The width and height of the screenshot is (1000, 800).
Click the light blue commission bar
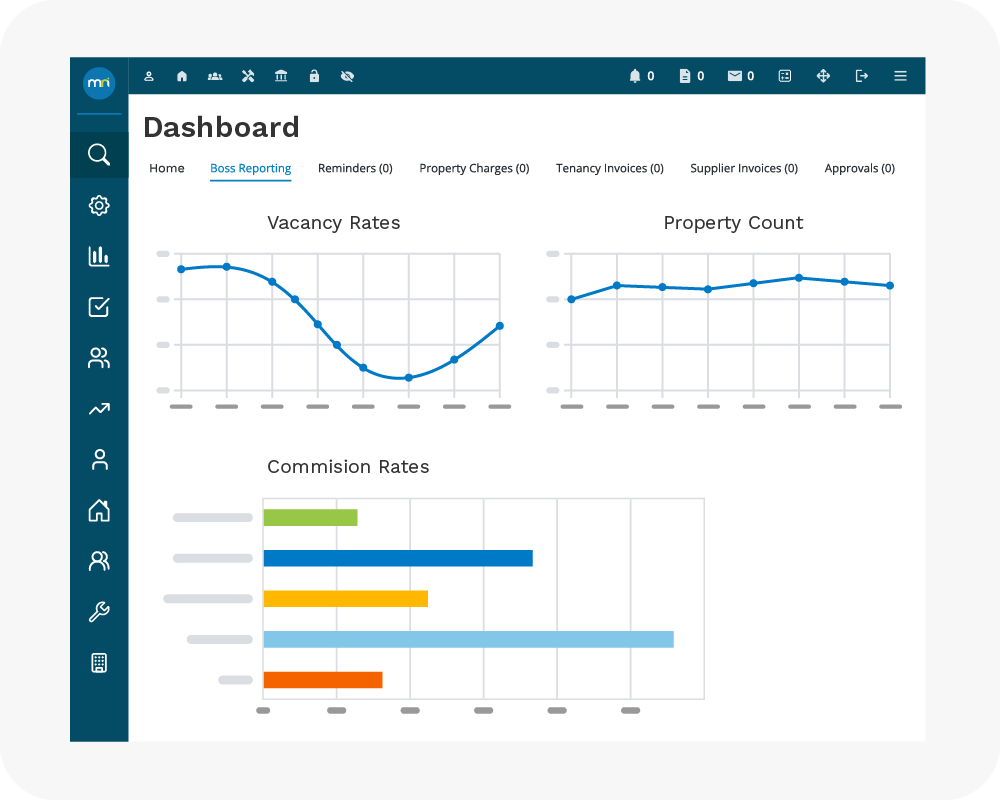[x=468, y=639]
